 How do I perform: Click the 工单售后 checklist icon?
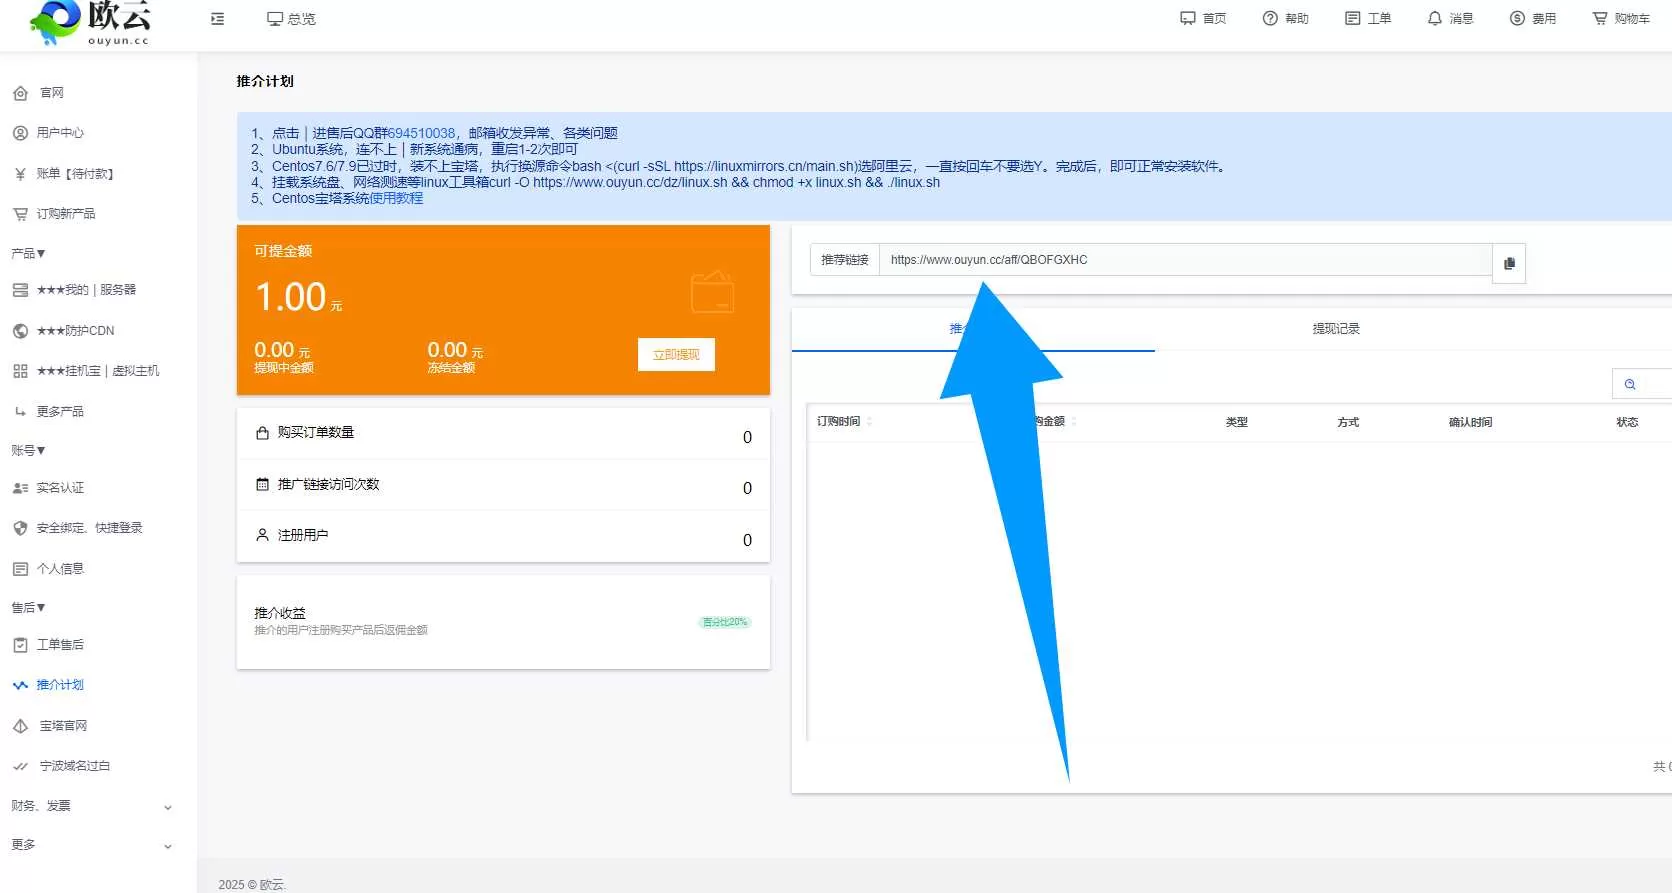pyautogui.click(x=20, y=645)
